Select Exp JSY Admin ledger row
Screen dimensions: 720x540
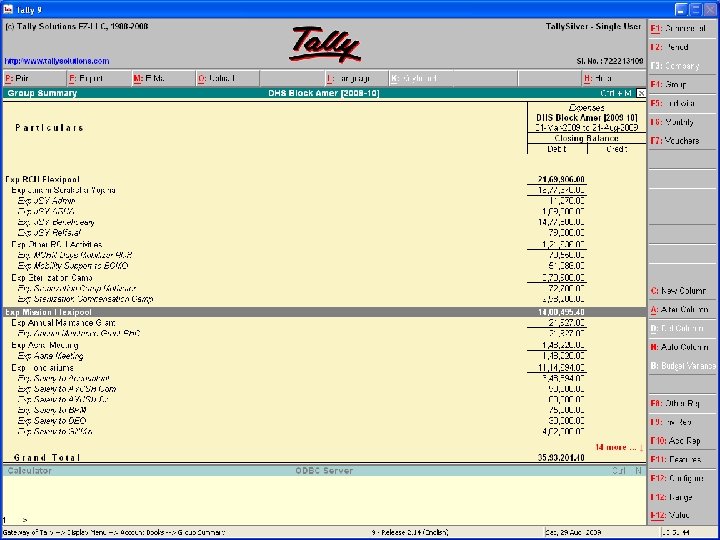[x=324, y=201]
